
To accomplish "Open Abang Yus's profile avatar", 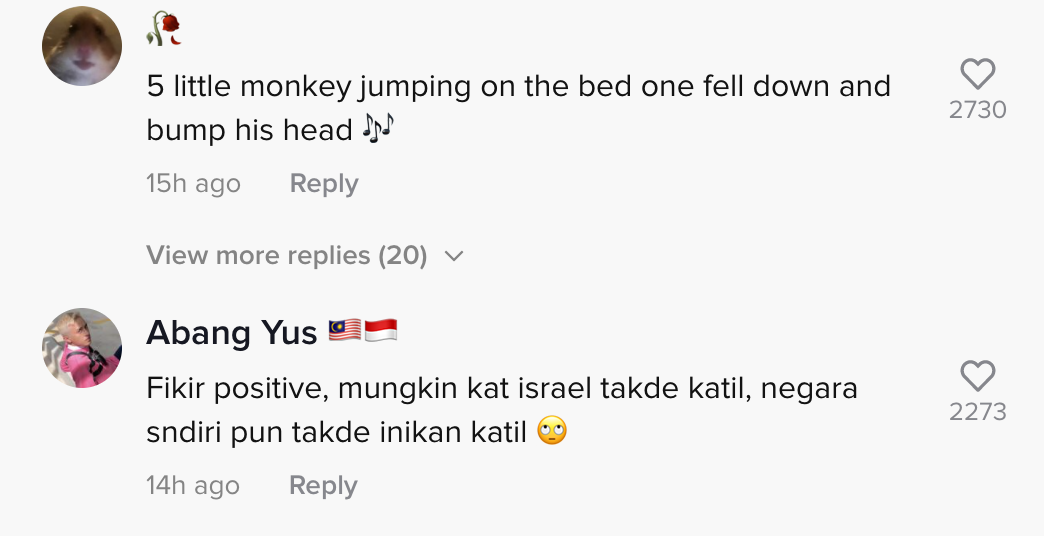I will pos(82,347).
